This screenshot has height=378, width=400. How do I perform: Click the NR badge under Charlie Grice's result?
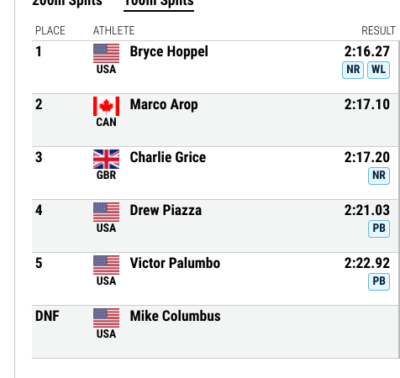pyautogui.click(x=379, y=175)
